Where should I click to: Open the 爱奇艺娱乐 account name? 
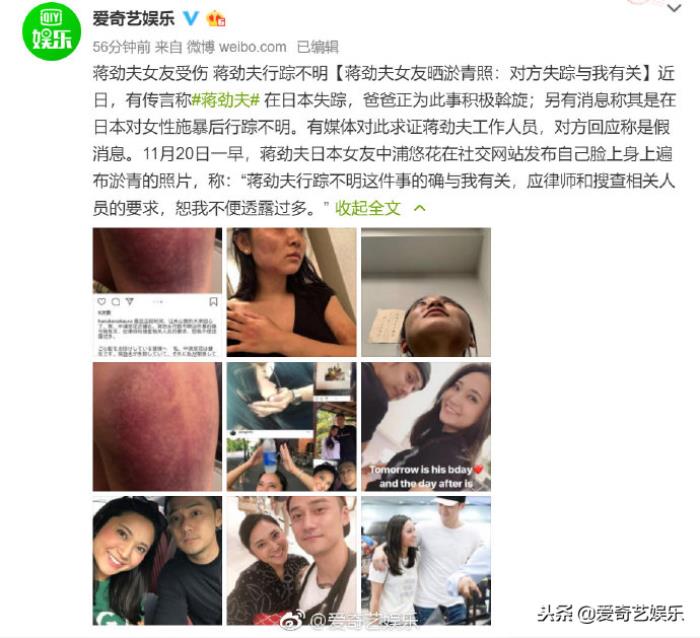click(133, 19)
